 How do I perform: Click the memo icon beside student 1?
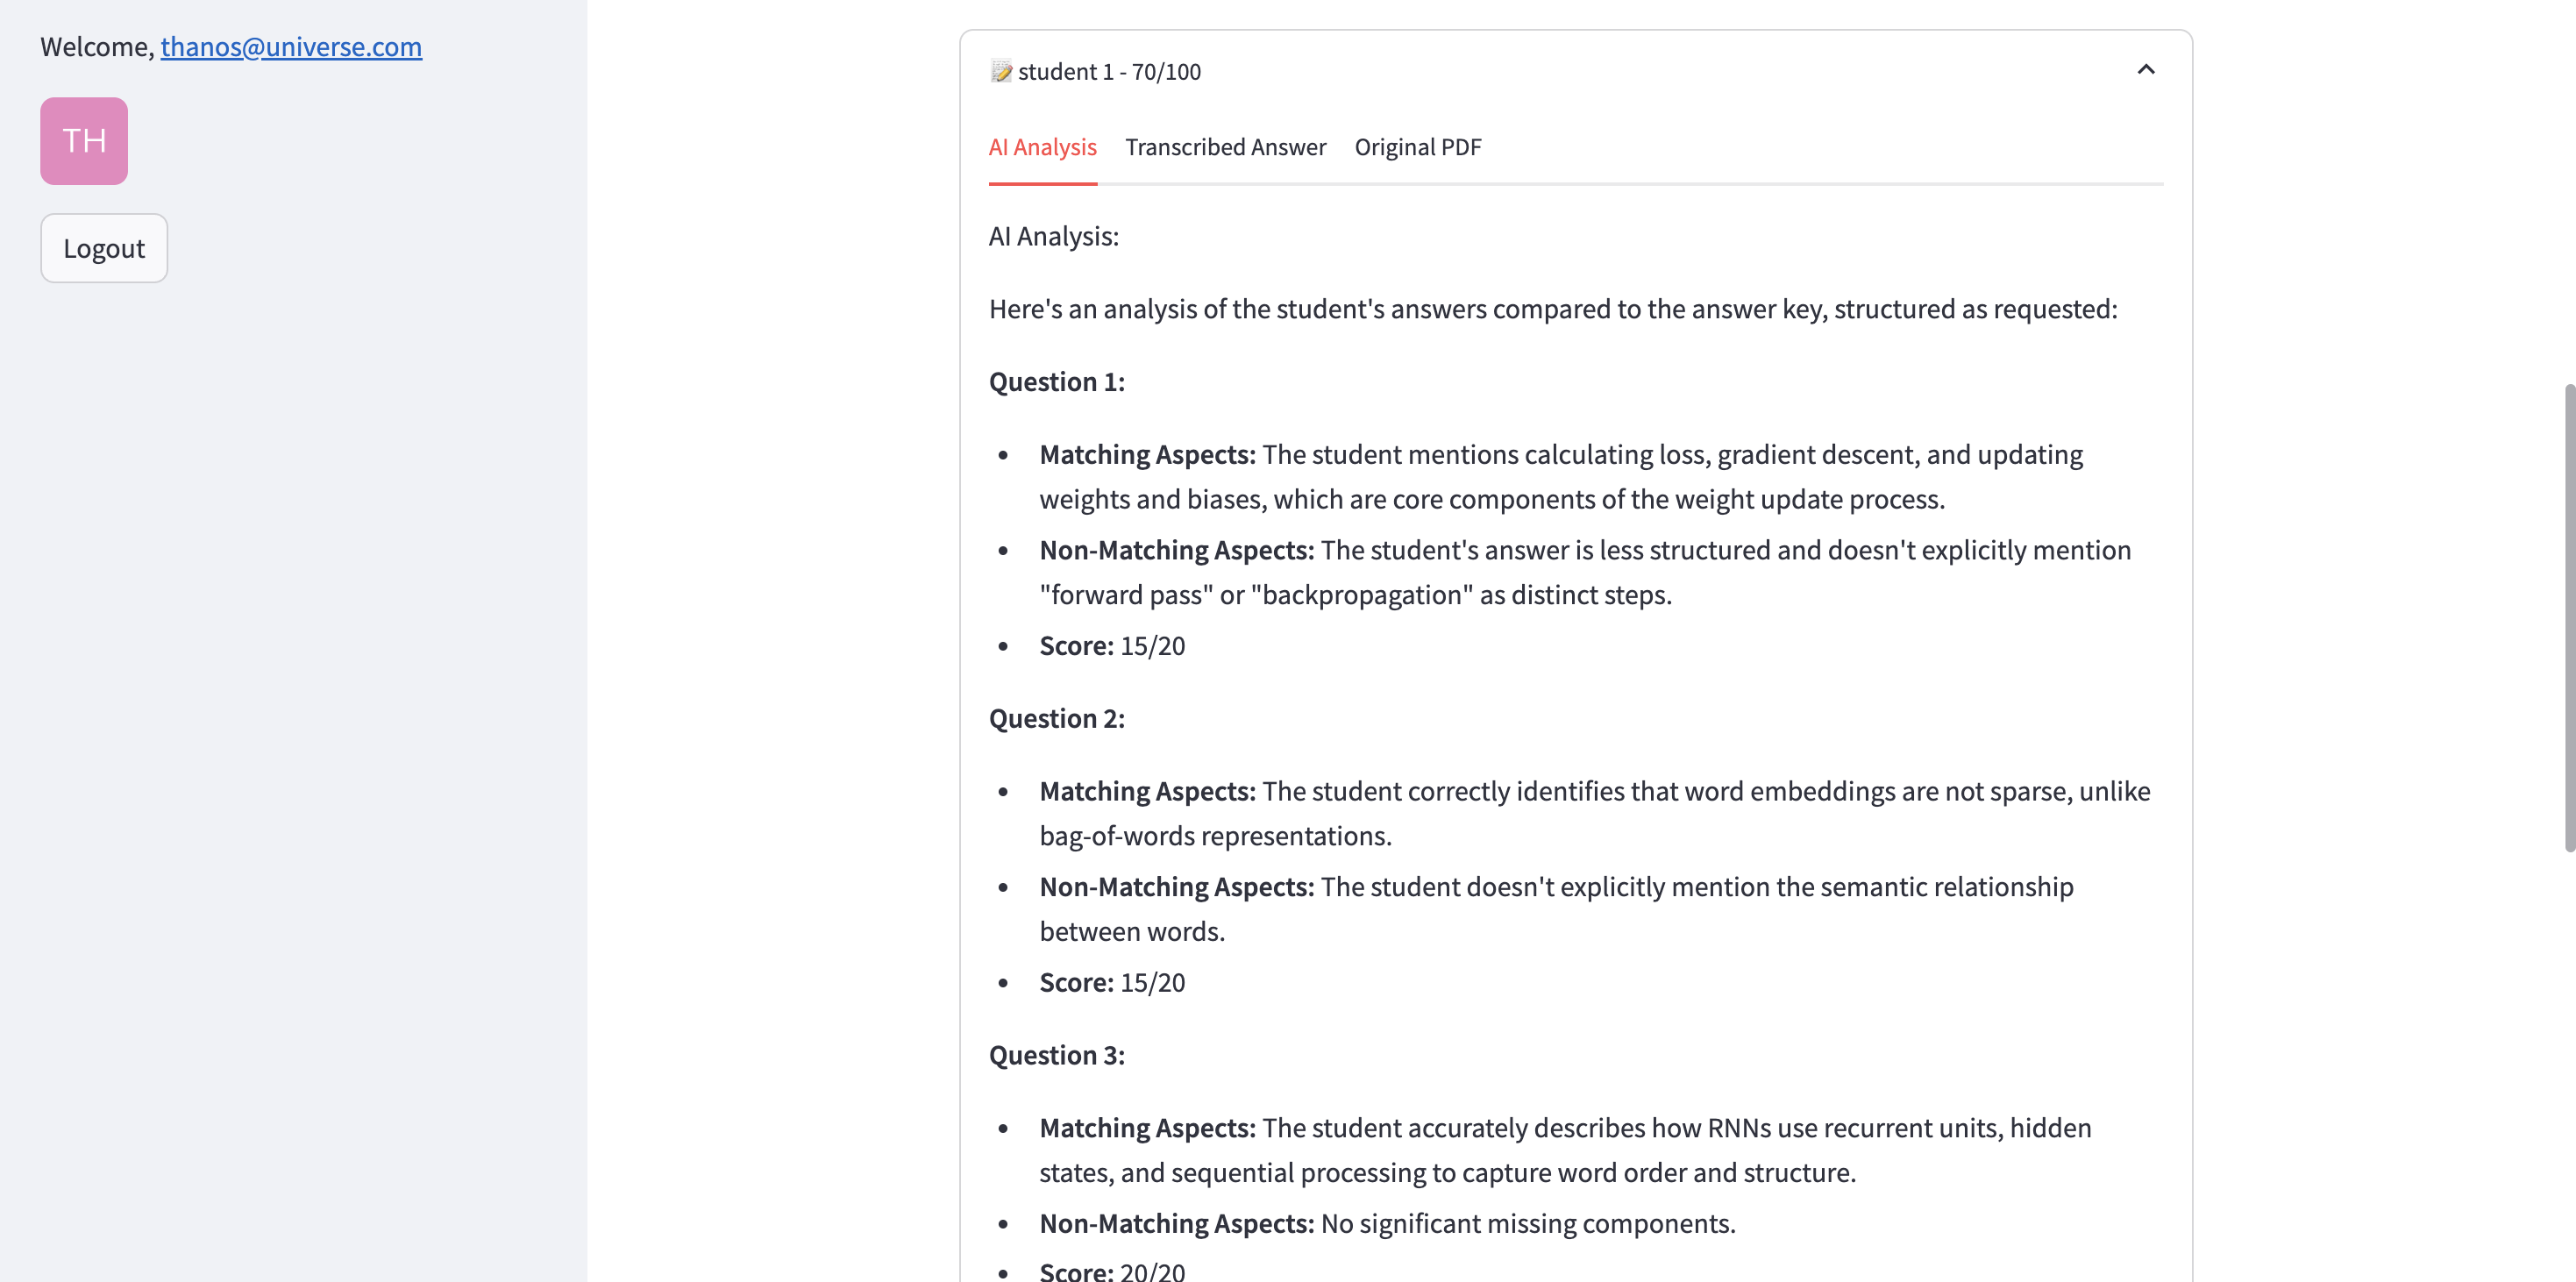[x=1001, y=71]
